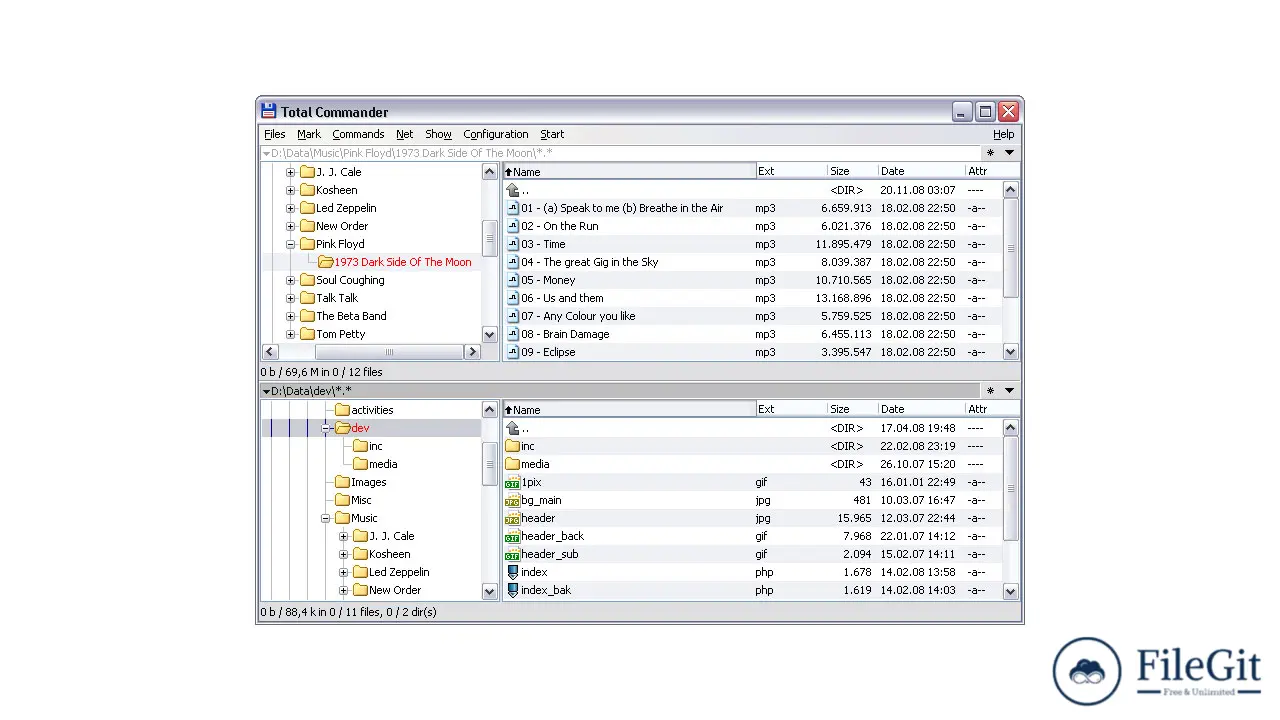Open the Configuration menu
The height and width of the screenshot is (720, 1280).
[495, 134]
